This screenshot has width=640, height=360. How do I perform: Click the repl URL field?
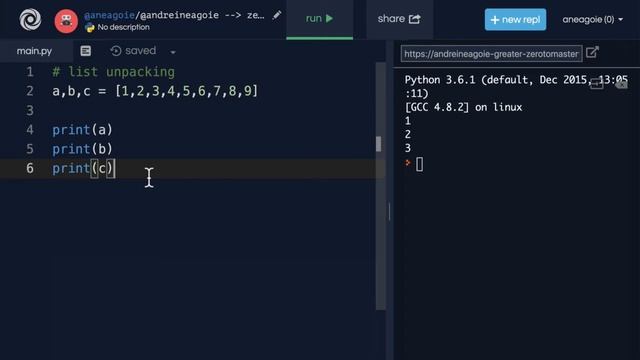pyautogui.click(x=491, y=54)
